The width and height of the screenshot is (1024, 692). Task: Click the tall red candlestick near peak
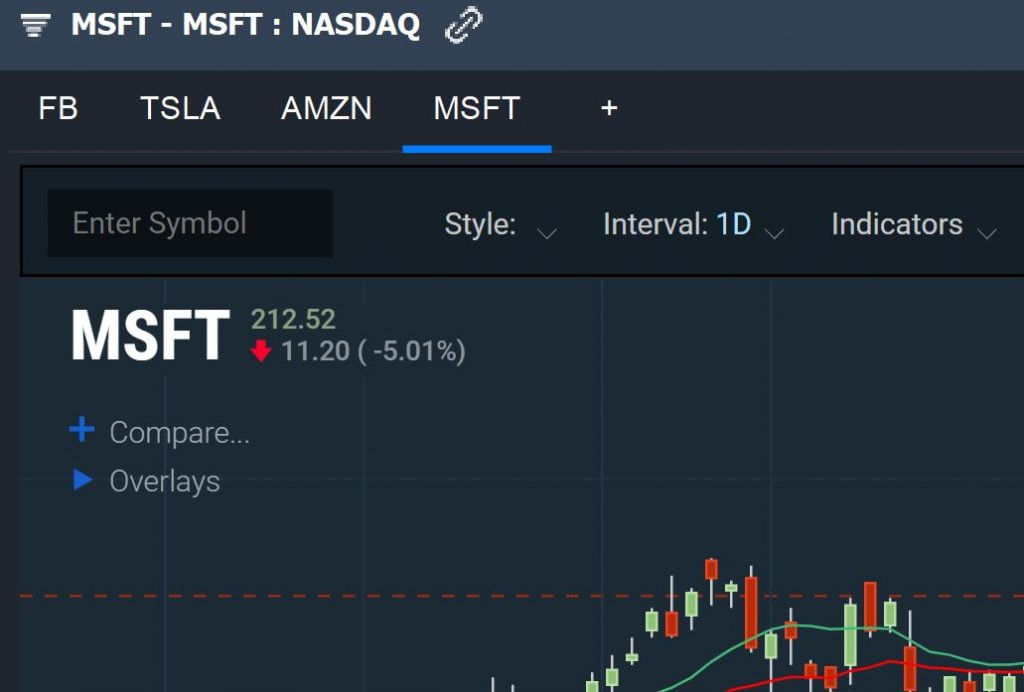coord(751,612)
